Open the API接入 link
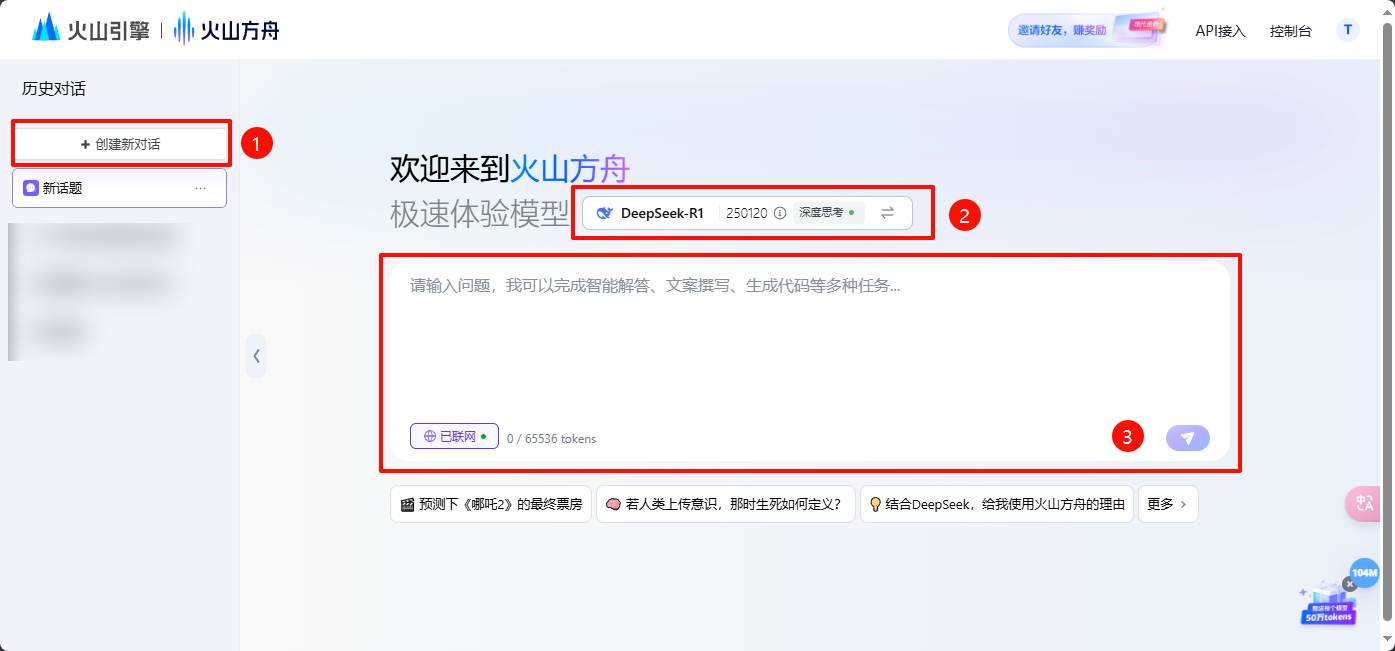The height and width of the screenshot is (651, 1395). [x=1220, y=31]
